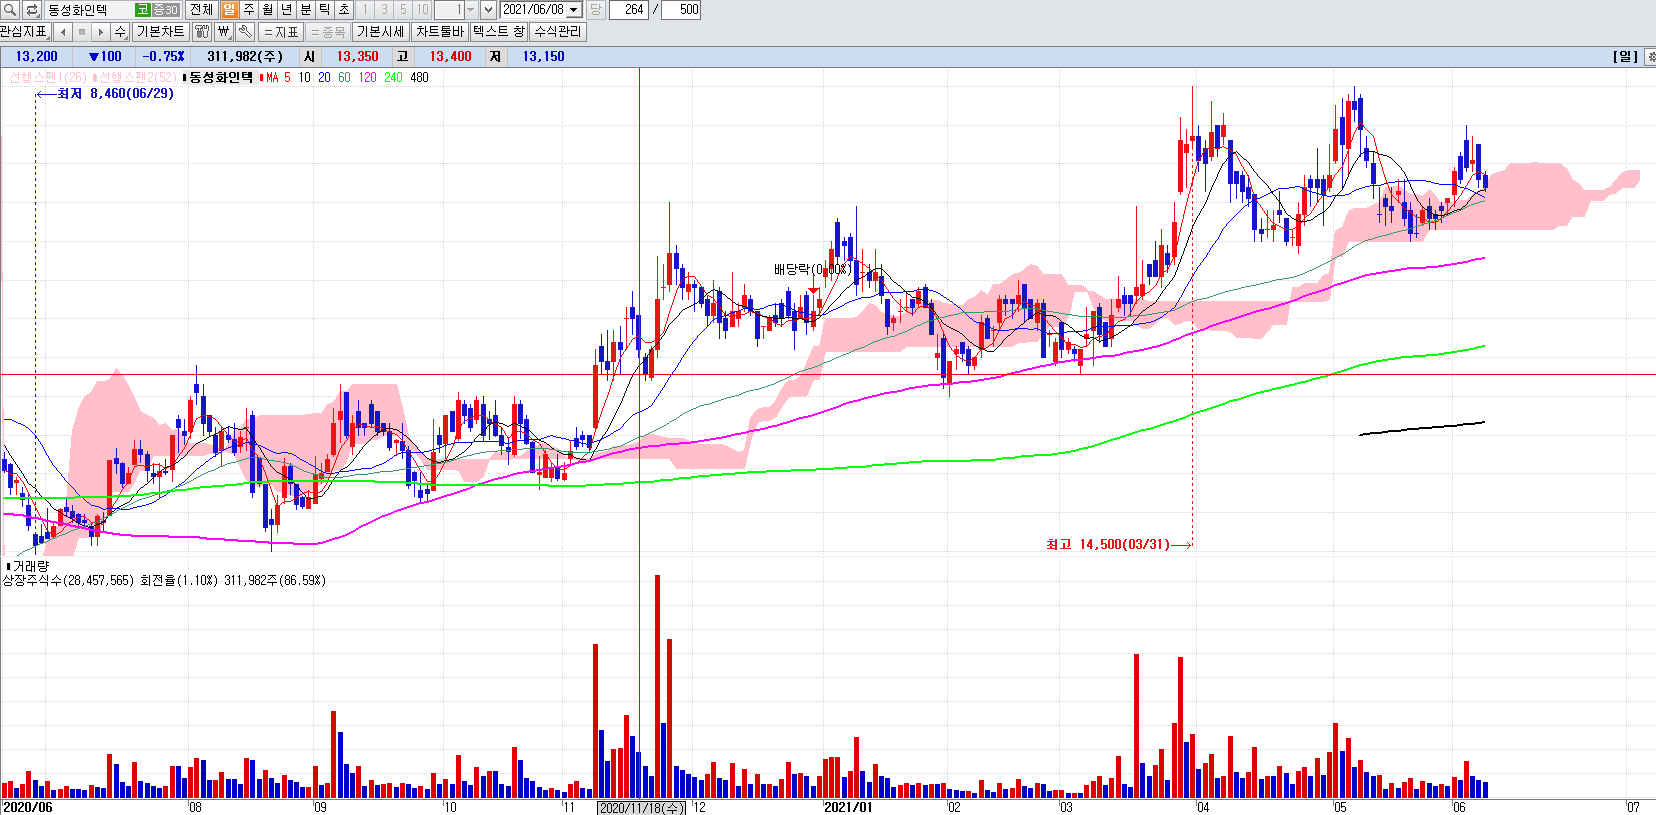1656x815 pixels.
Task: Open the interval value dropdown arrow
Action: (x=471, y=10)
